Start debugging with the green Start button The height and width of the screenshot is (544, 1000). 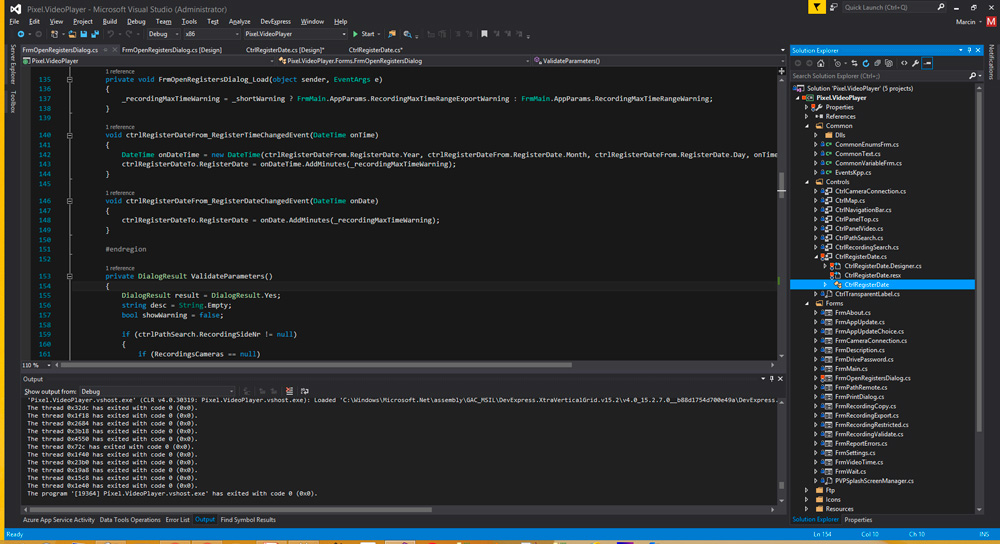click(x=364, y=34)
